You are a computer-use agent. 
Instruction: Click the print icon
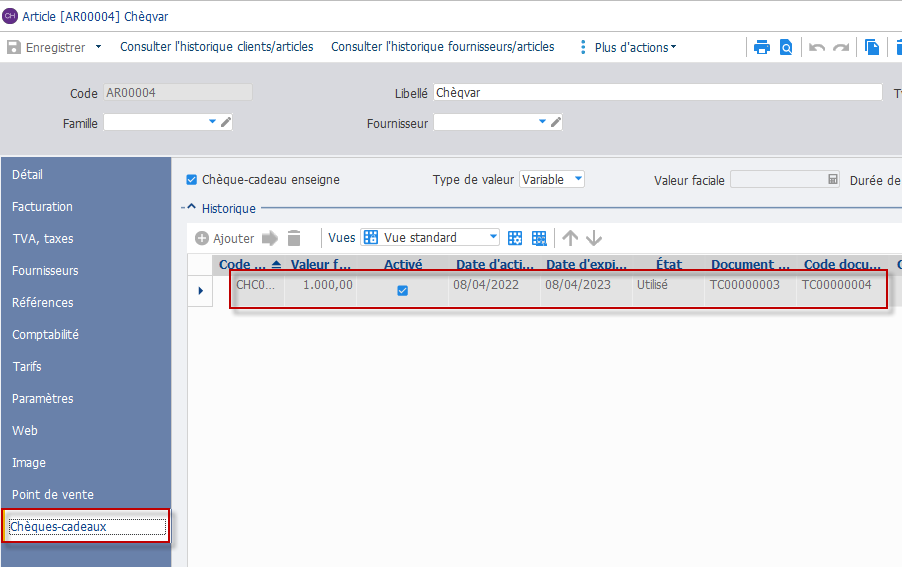click(x=762, y=47)
